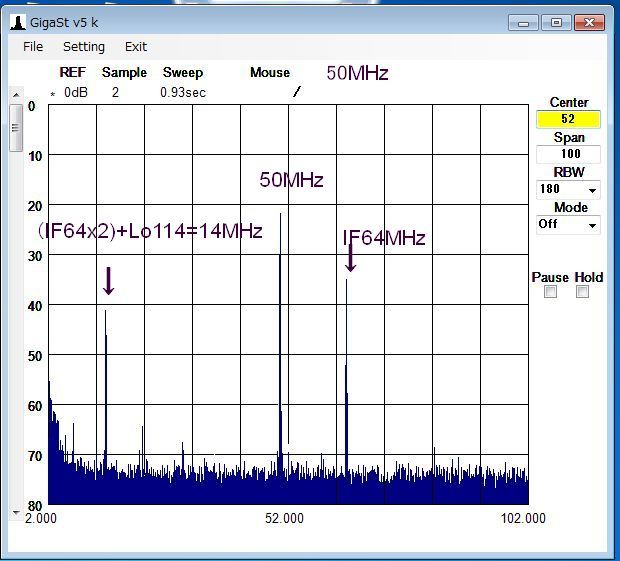The height and width of the screenshot is (561, 620).
Task: Click the start frequency label 2.000
Action: [40, 518]
